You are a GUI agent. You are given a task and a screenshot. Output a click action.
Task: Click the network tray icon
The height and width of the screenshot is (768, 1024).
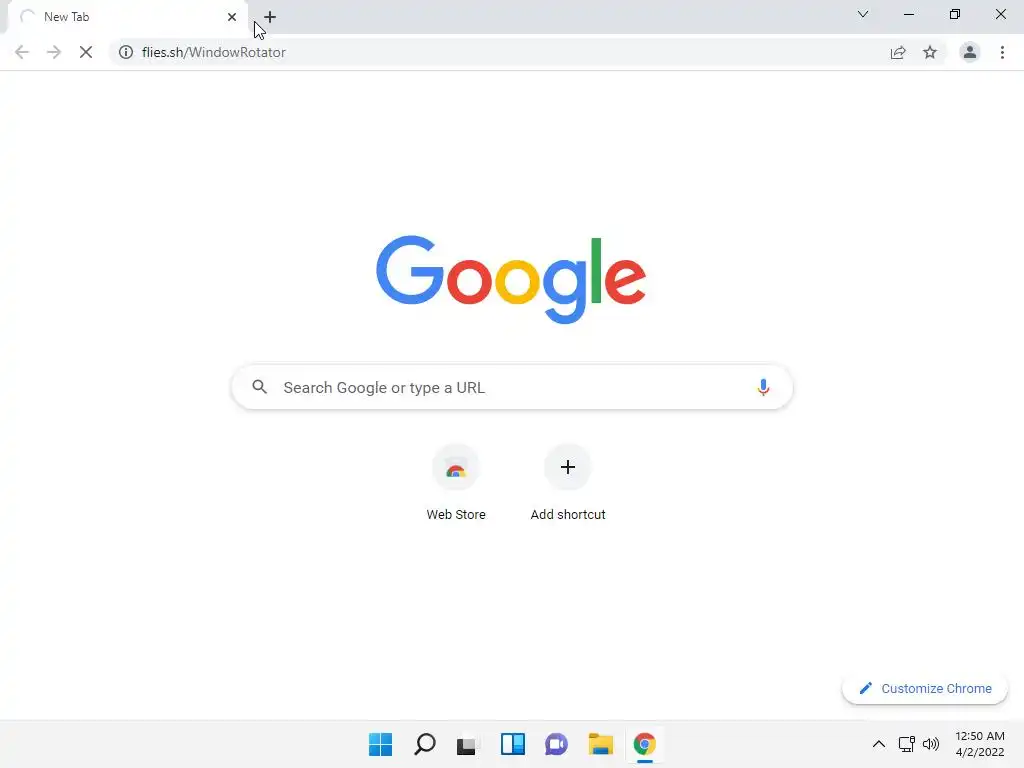(906, 744)
